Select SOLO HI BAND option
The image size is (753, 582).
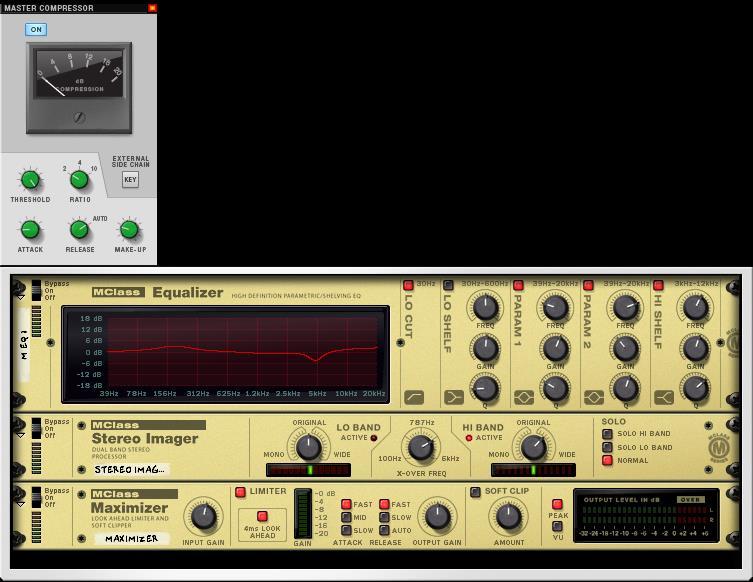(607, 434)
